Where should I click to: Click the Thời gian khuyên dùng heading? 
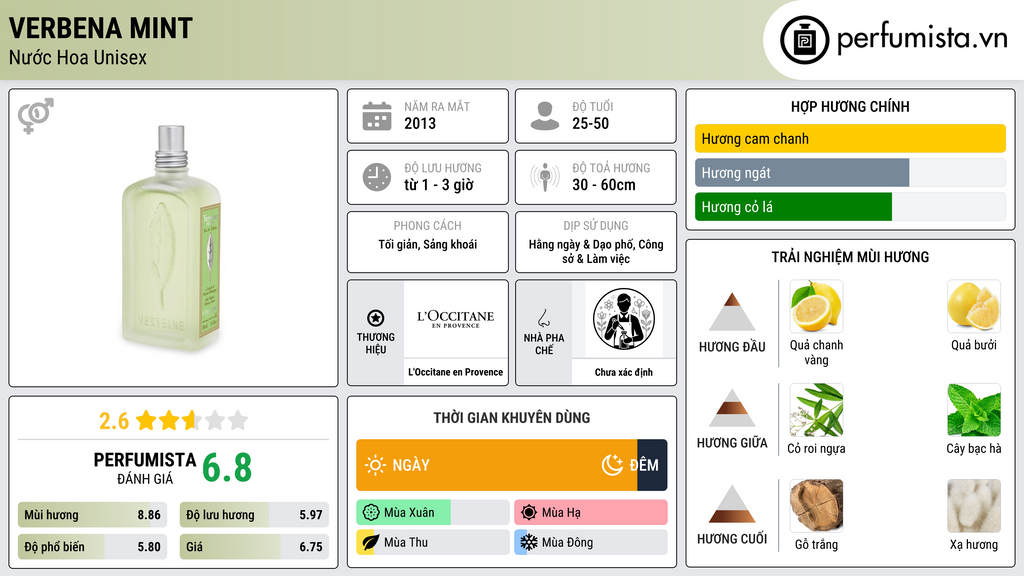[x=512, y=418]
